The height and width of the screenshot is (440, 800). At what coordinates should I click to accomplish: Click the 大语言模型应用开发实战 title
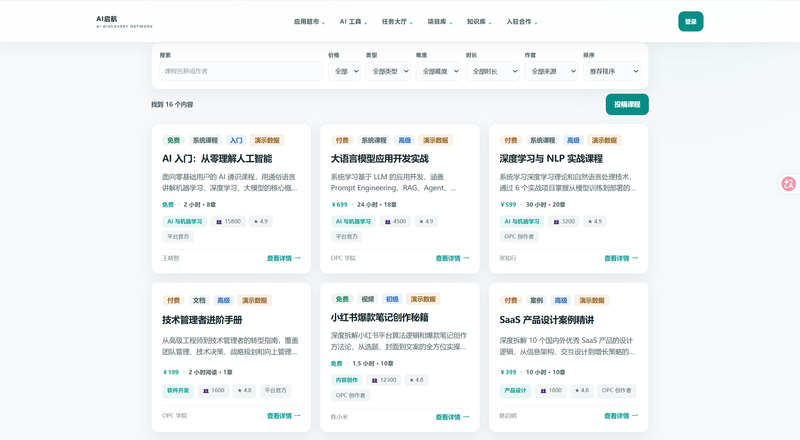click(380, 159)
